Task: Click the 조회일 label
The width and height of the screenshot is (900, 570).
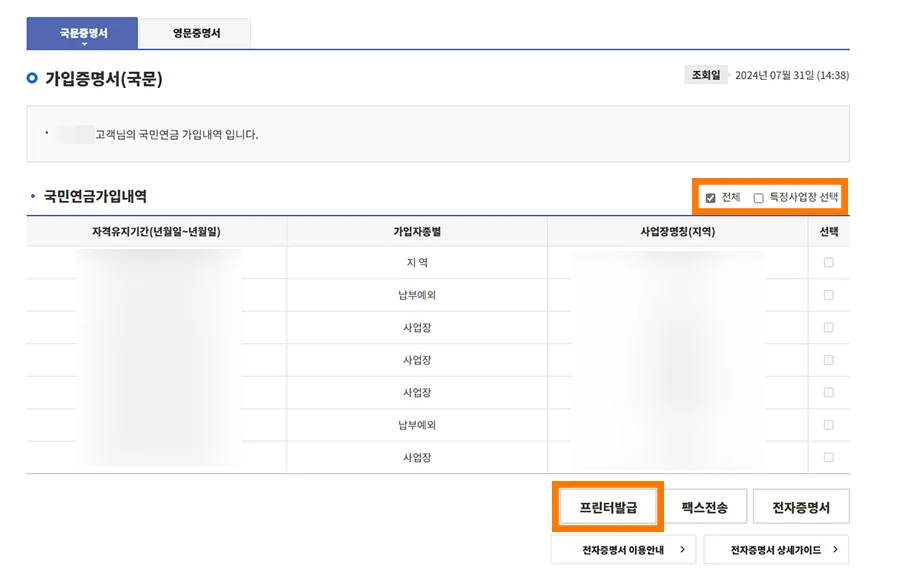Action: tap(705, 75)
